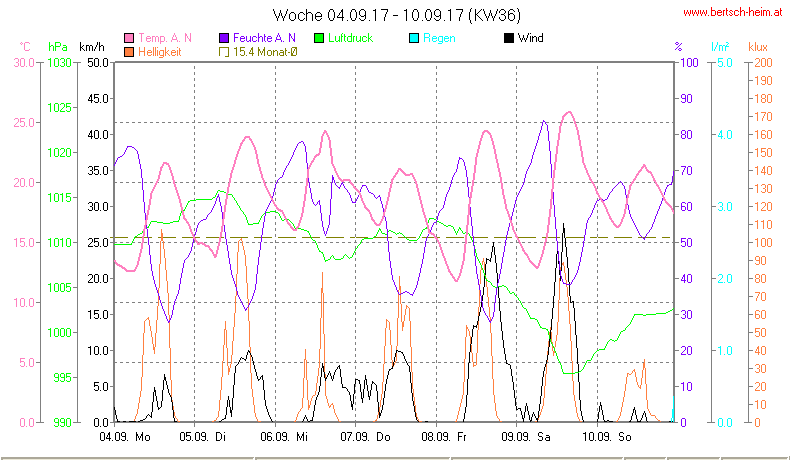Click the 1015 value on the hPa axis
This screenshot has height=460, width=790.
click(59, 198)
